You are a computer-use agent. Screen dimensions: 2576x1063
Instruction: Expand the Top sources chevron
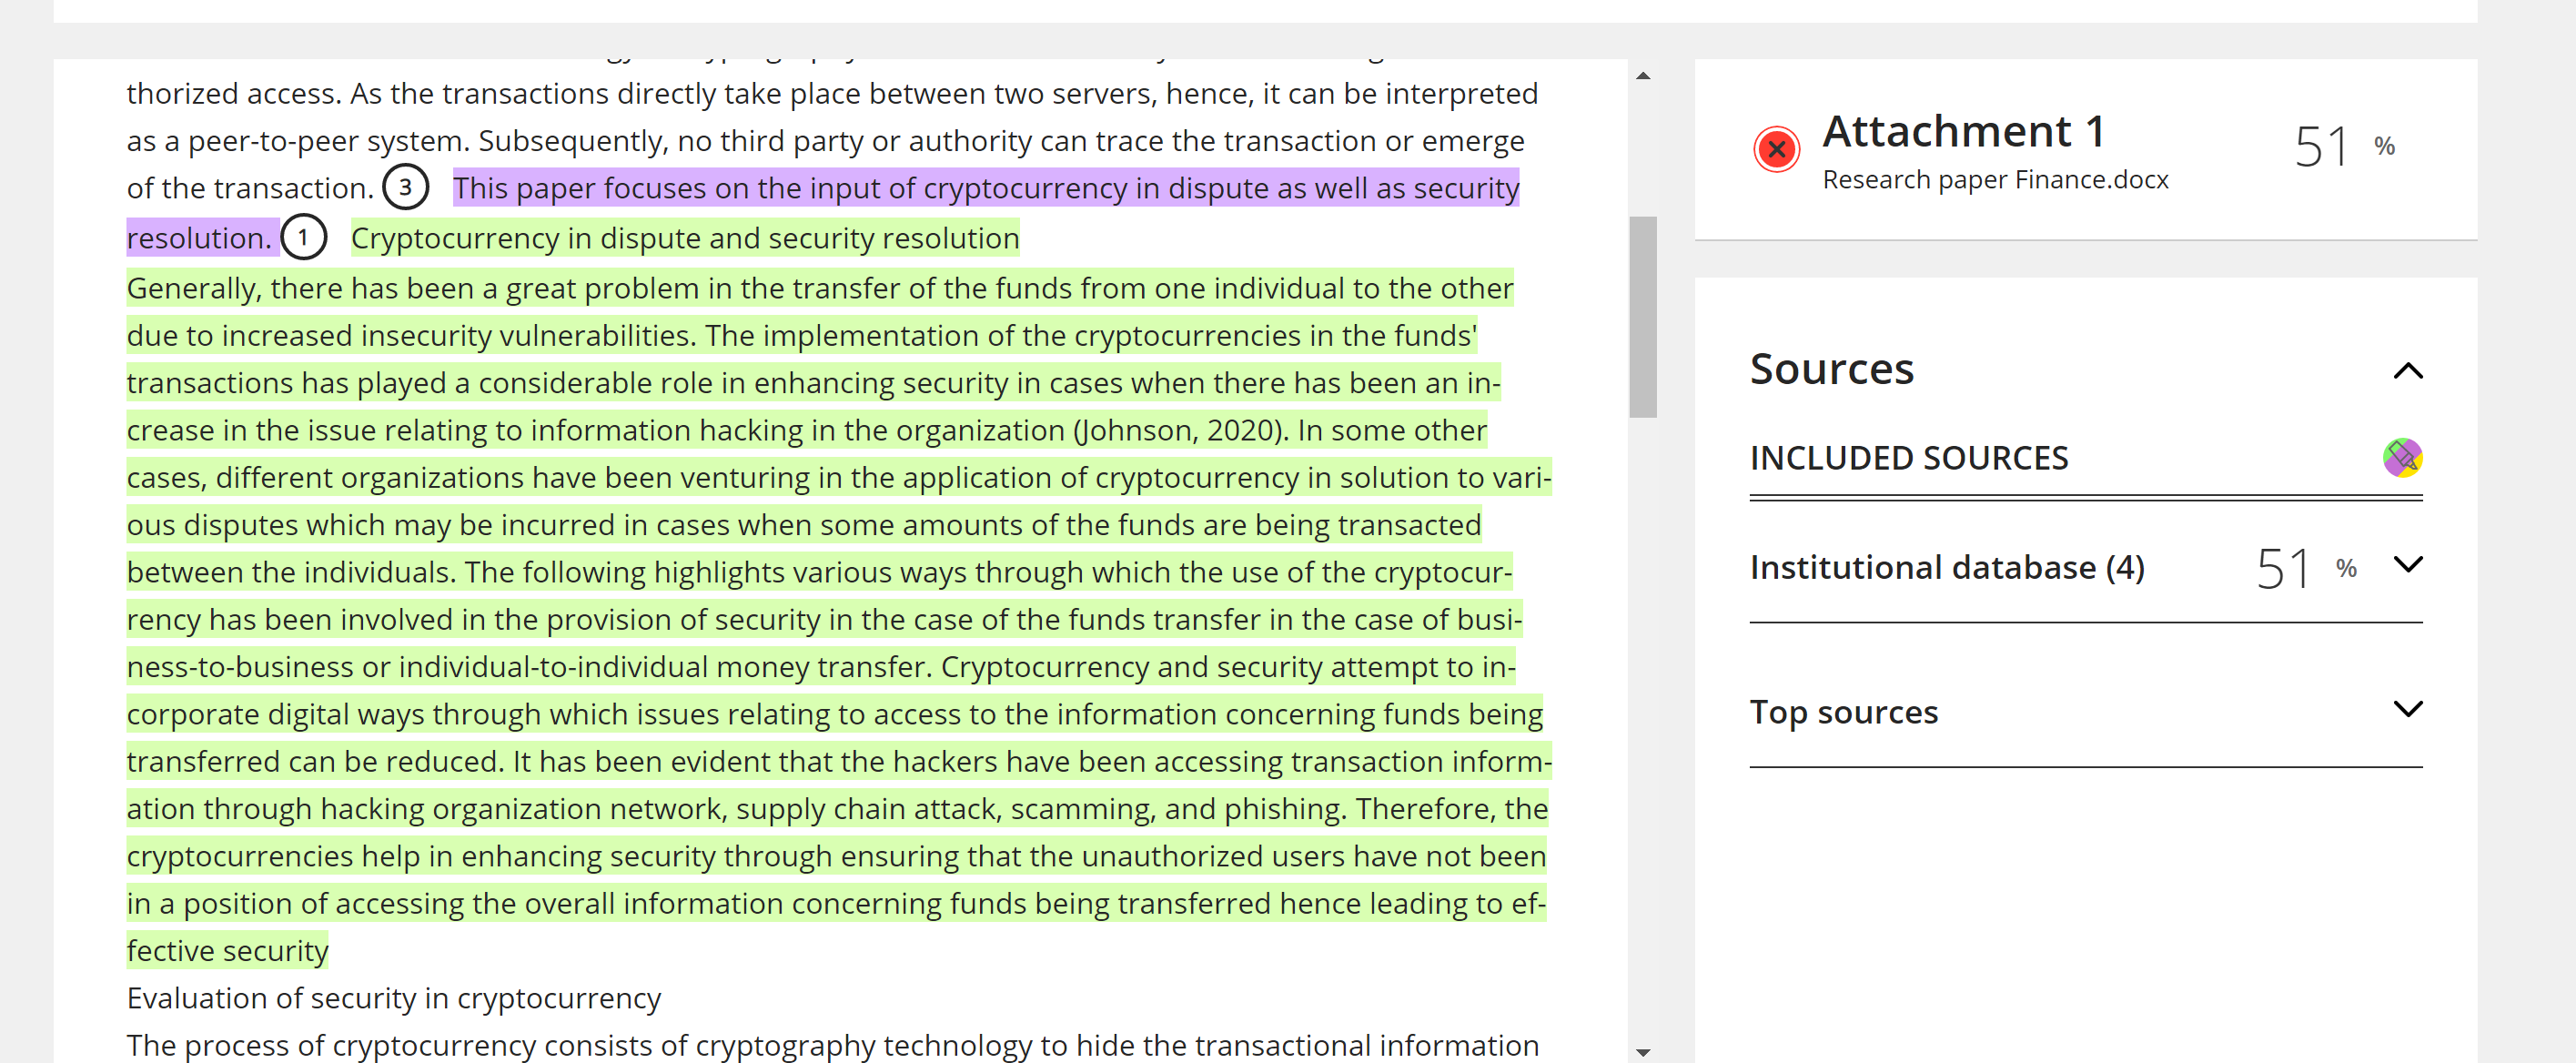[x=2408, y=710]
